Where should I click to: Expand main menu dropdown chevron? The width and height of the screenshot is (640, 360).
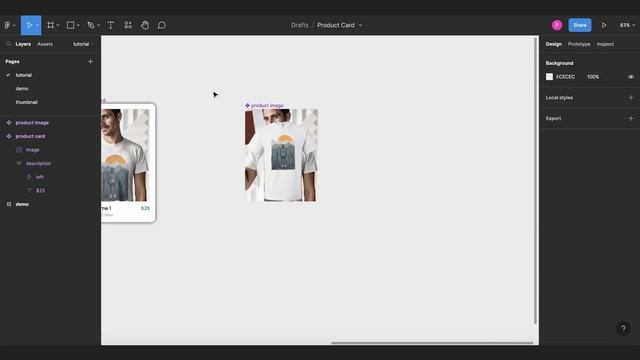(14, 25)
